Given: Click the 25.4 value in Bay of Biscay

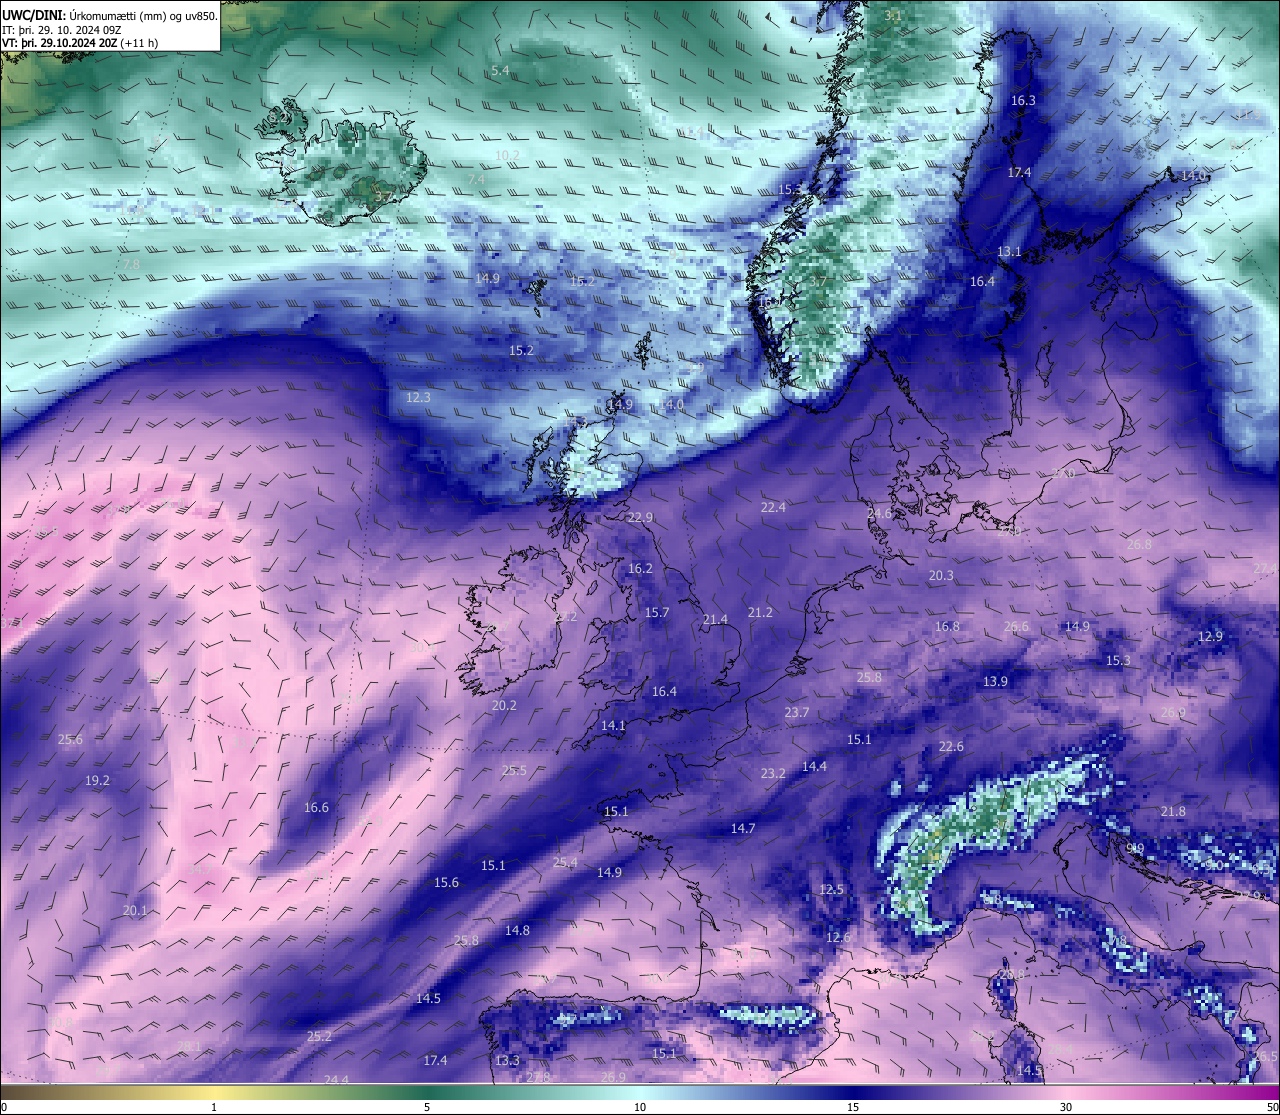Looking at the screenshot, I should coord(565,863).
